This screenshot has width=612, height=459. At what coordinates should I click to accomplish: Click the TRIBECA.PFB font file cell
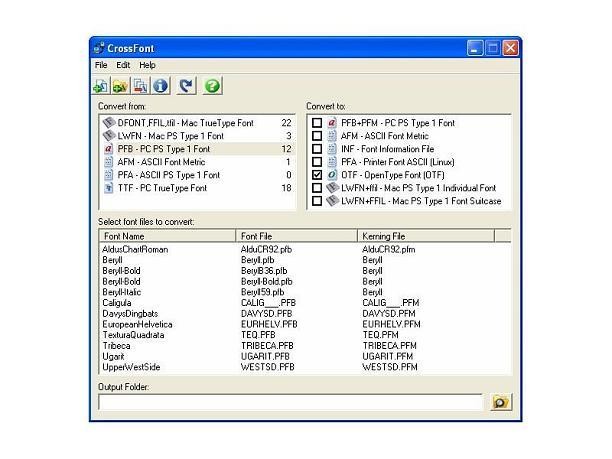coord(267,346)
